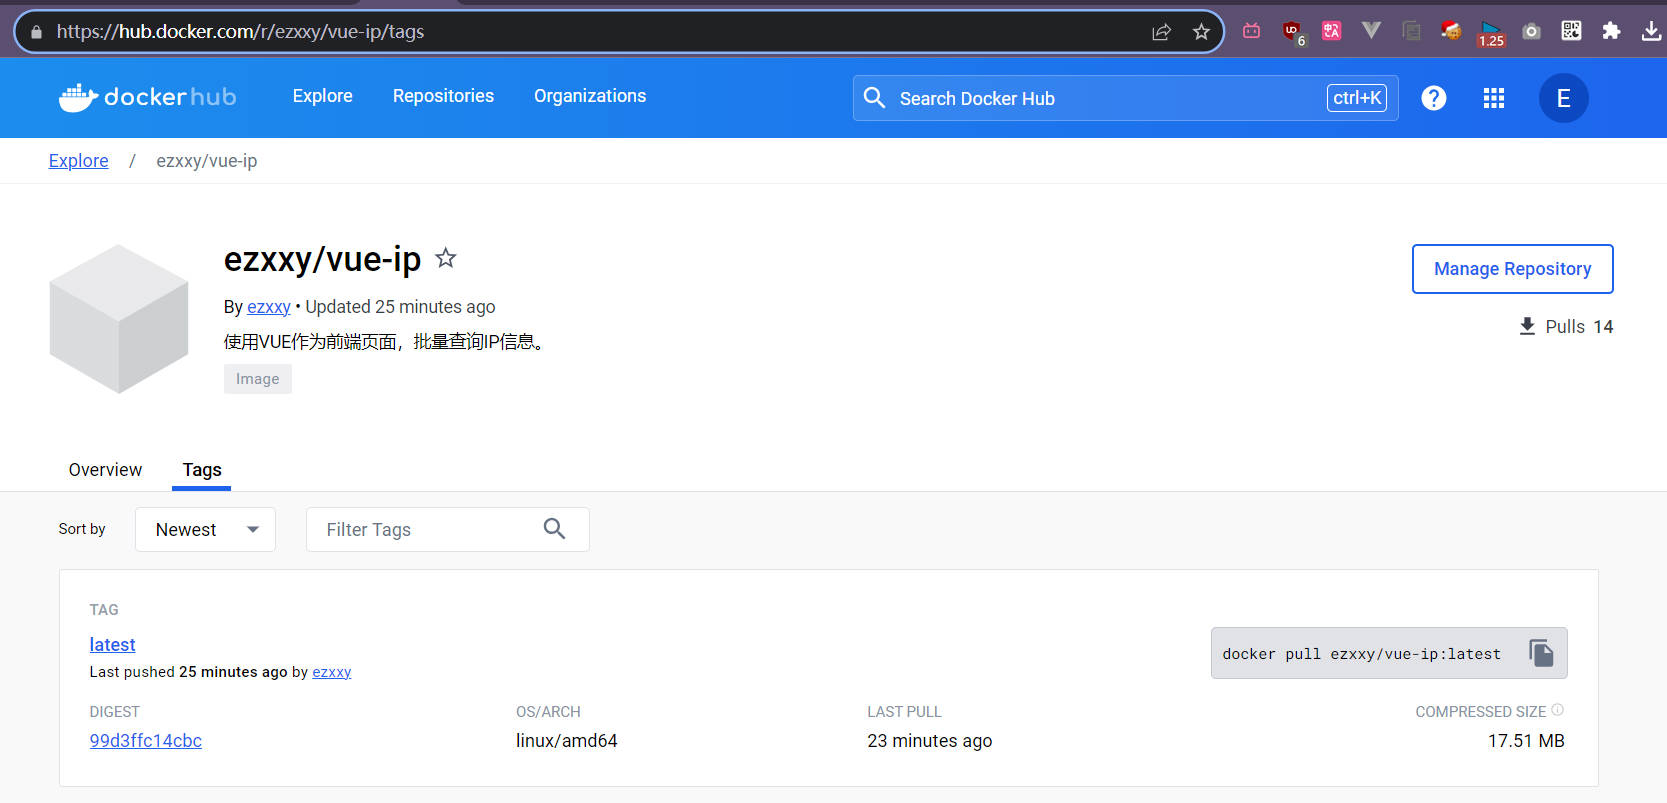Click the gray copy-pages extension icon
Screen dimensions: 1667x803
click(x=1411, y=31)
